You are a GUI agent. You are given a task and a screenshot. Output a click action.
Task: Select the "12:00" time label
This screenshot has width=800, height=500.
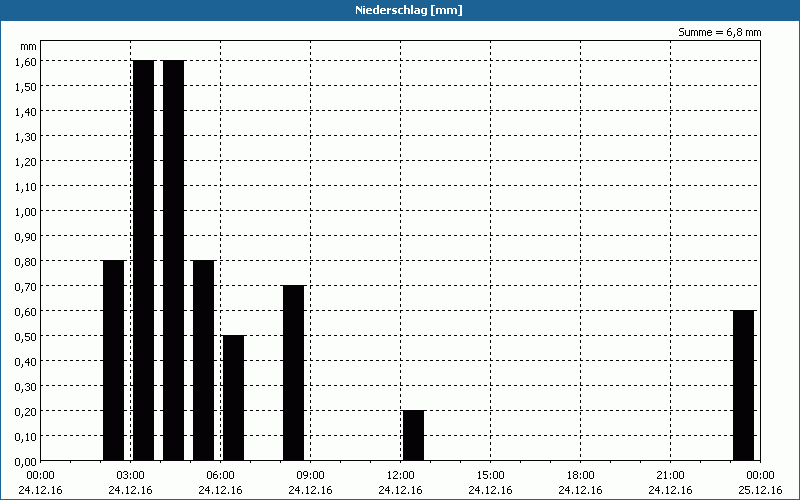[401, 476]
